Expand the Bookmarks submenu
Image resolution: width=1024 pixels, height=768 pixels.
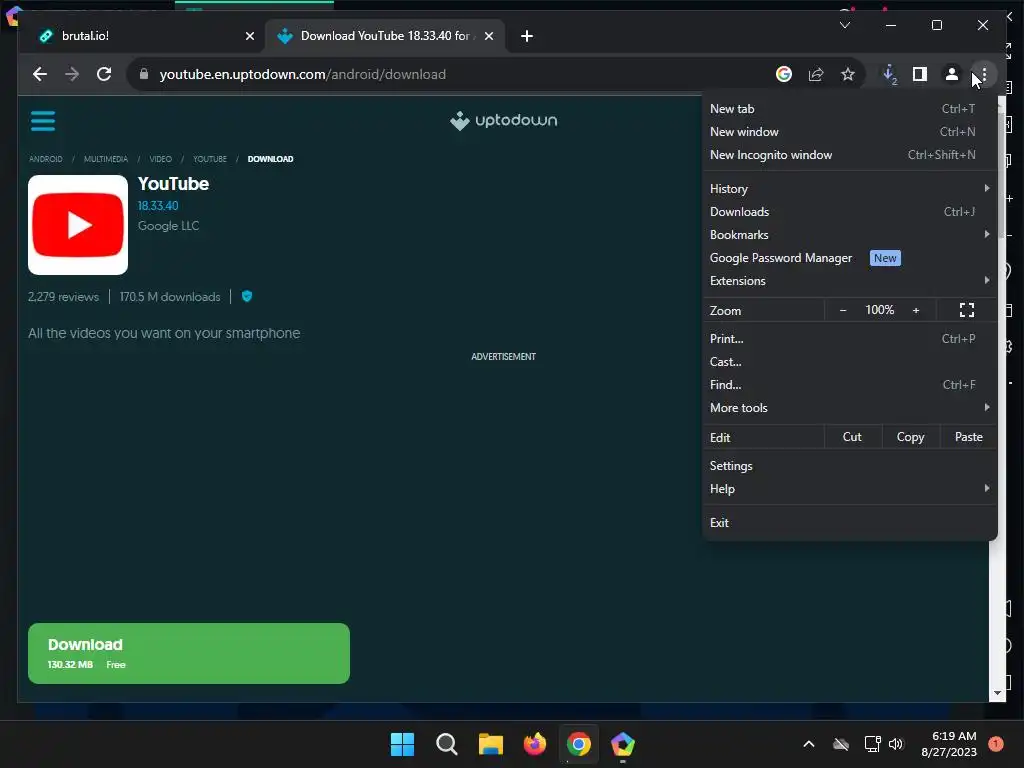(850, 234)
